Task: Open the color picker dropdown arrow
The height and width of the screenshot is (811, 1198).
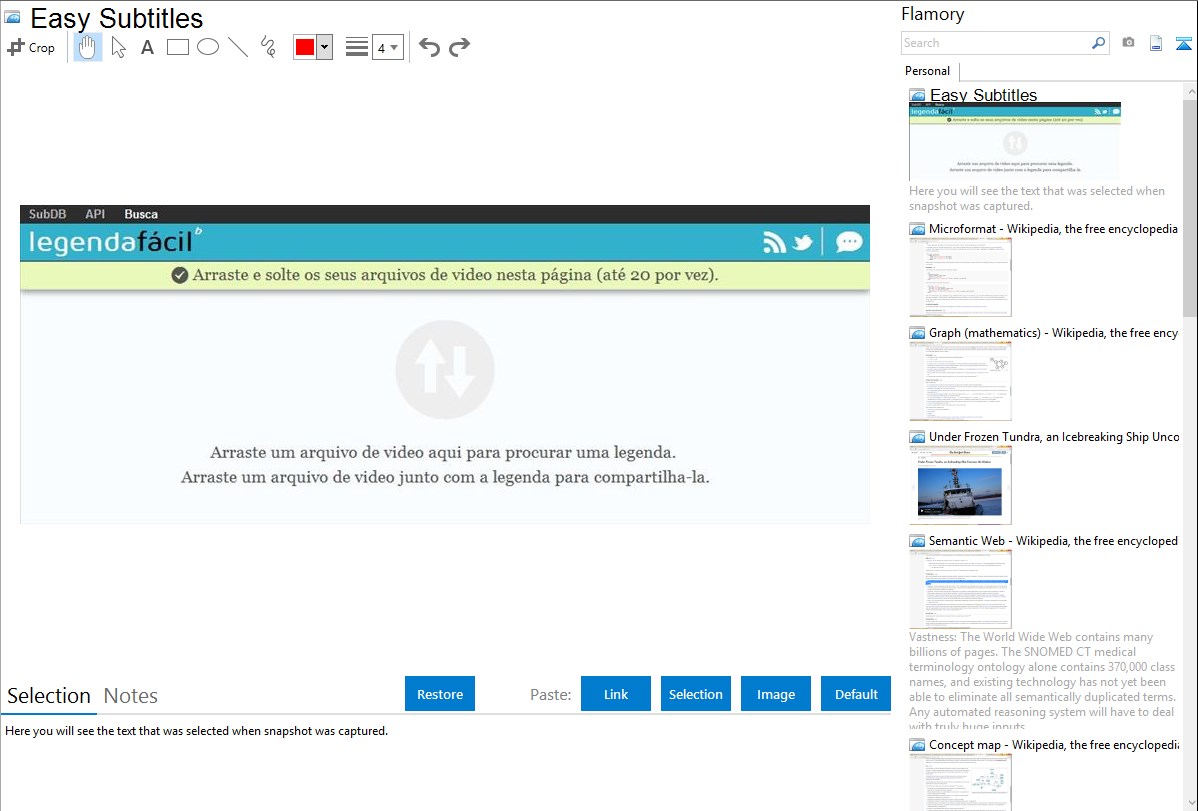Action: tap(325, 47)
